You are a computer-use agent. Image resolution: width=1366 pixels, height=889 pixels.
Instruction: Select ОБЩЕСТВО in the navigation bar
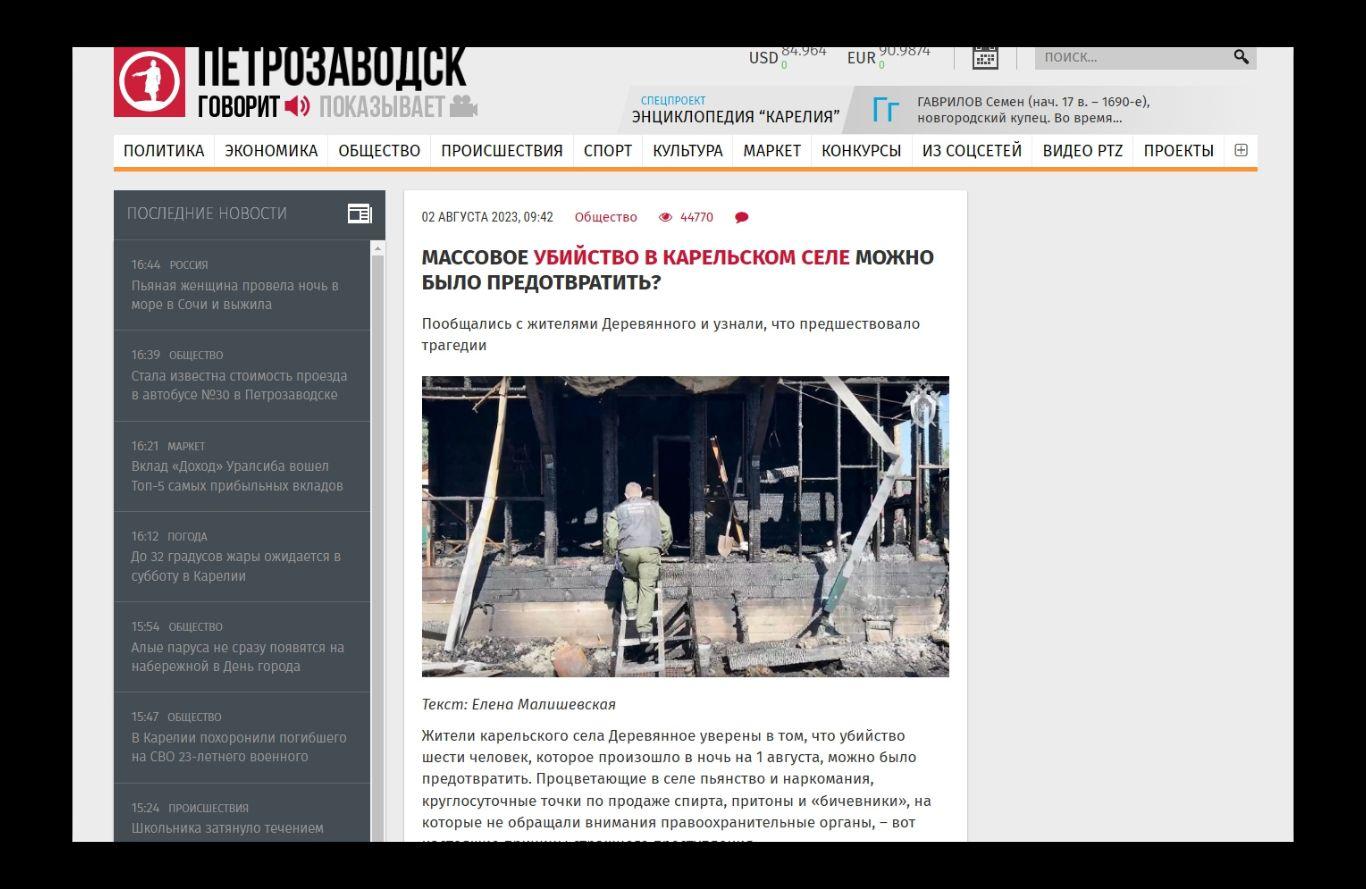coord(379,151)
